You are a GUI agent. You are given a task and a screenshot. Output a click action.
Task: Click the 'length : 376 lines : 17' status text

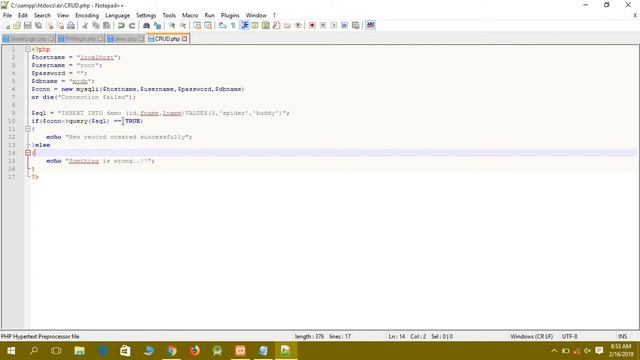[x=322, y=336]
